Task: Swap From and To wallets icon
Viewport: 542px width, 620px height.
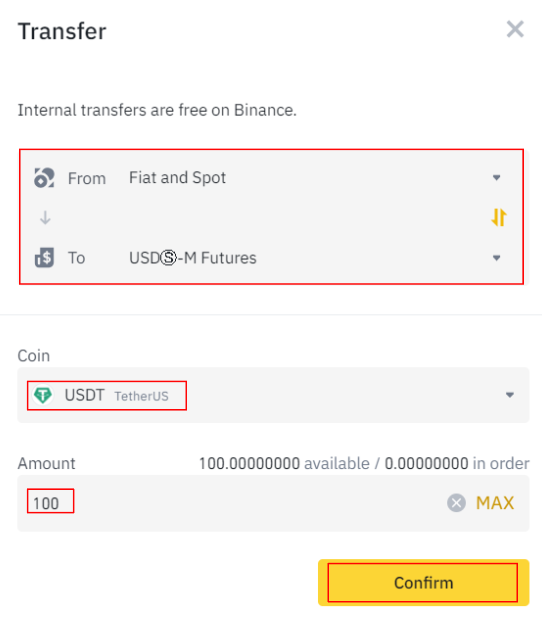Action: pyautogui.click(x=499, y=217)
